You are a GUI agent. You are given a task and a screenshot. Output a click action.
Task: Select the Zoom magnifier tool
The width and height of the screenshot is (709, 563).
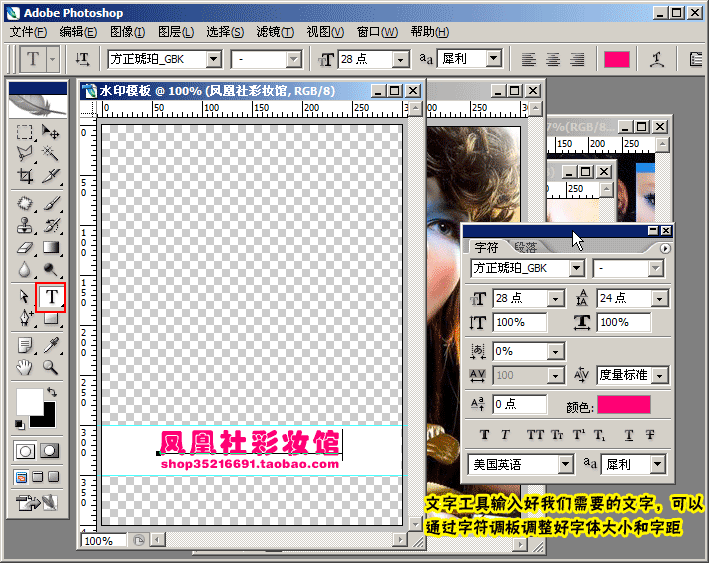[x=50, y=367]
